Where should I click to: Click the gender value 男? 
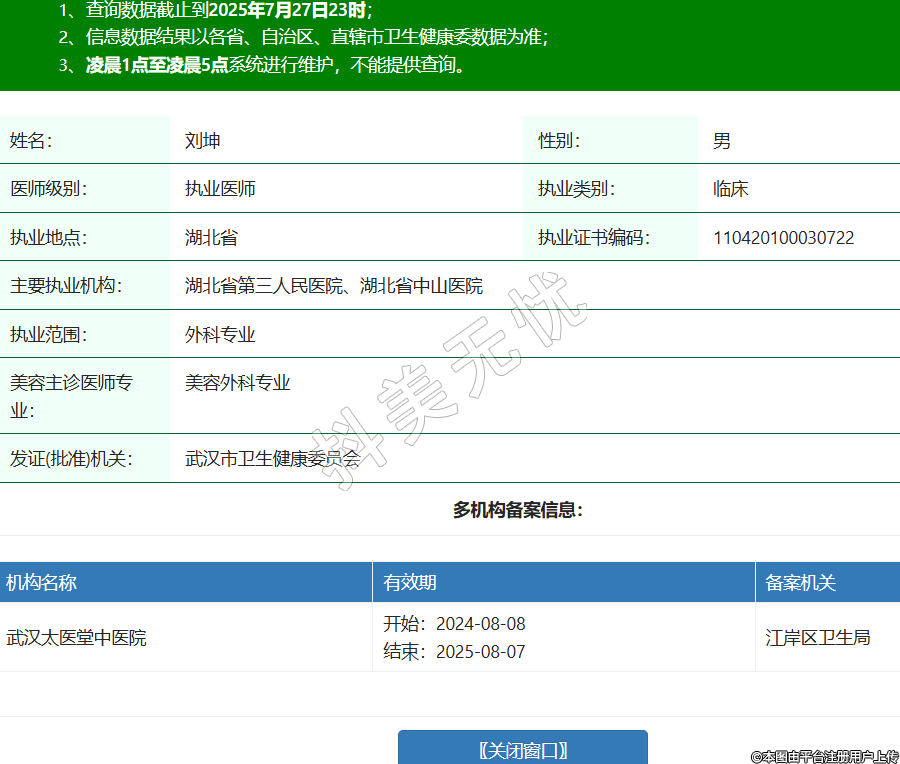point(721,141)
